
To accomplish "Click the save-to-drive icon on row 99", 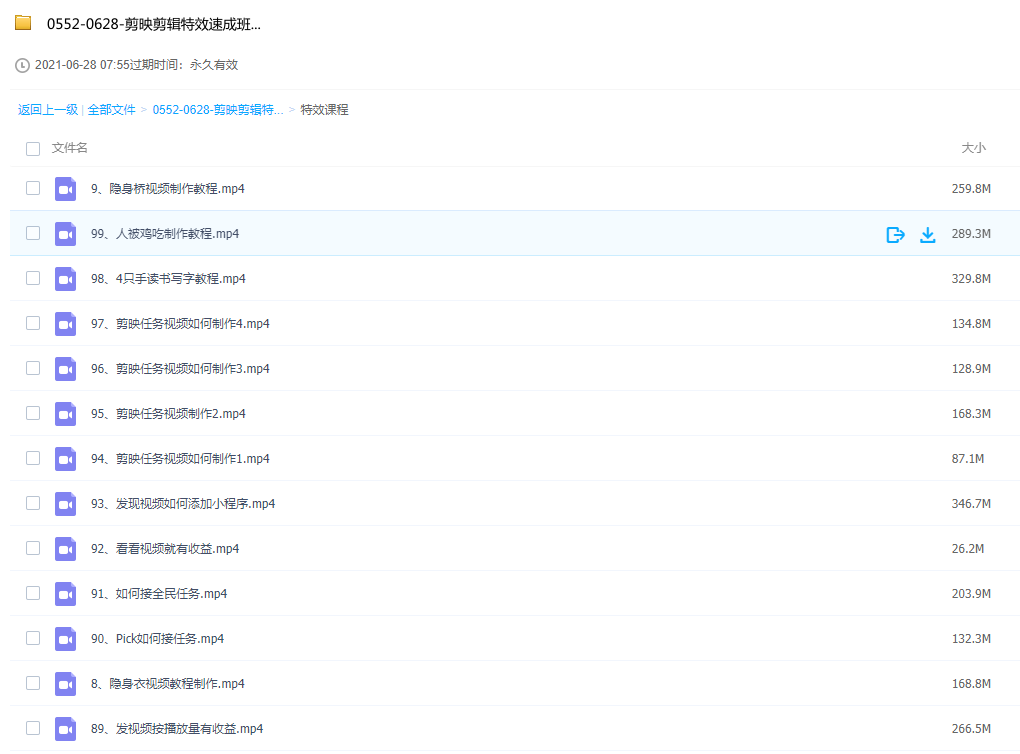I will (x=895, y=234).
